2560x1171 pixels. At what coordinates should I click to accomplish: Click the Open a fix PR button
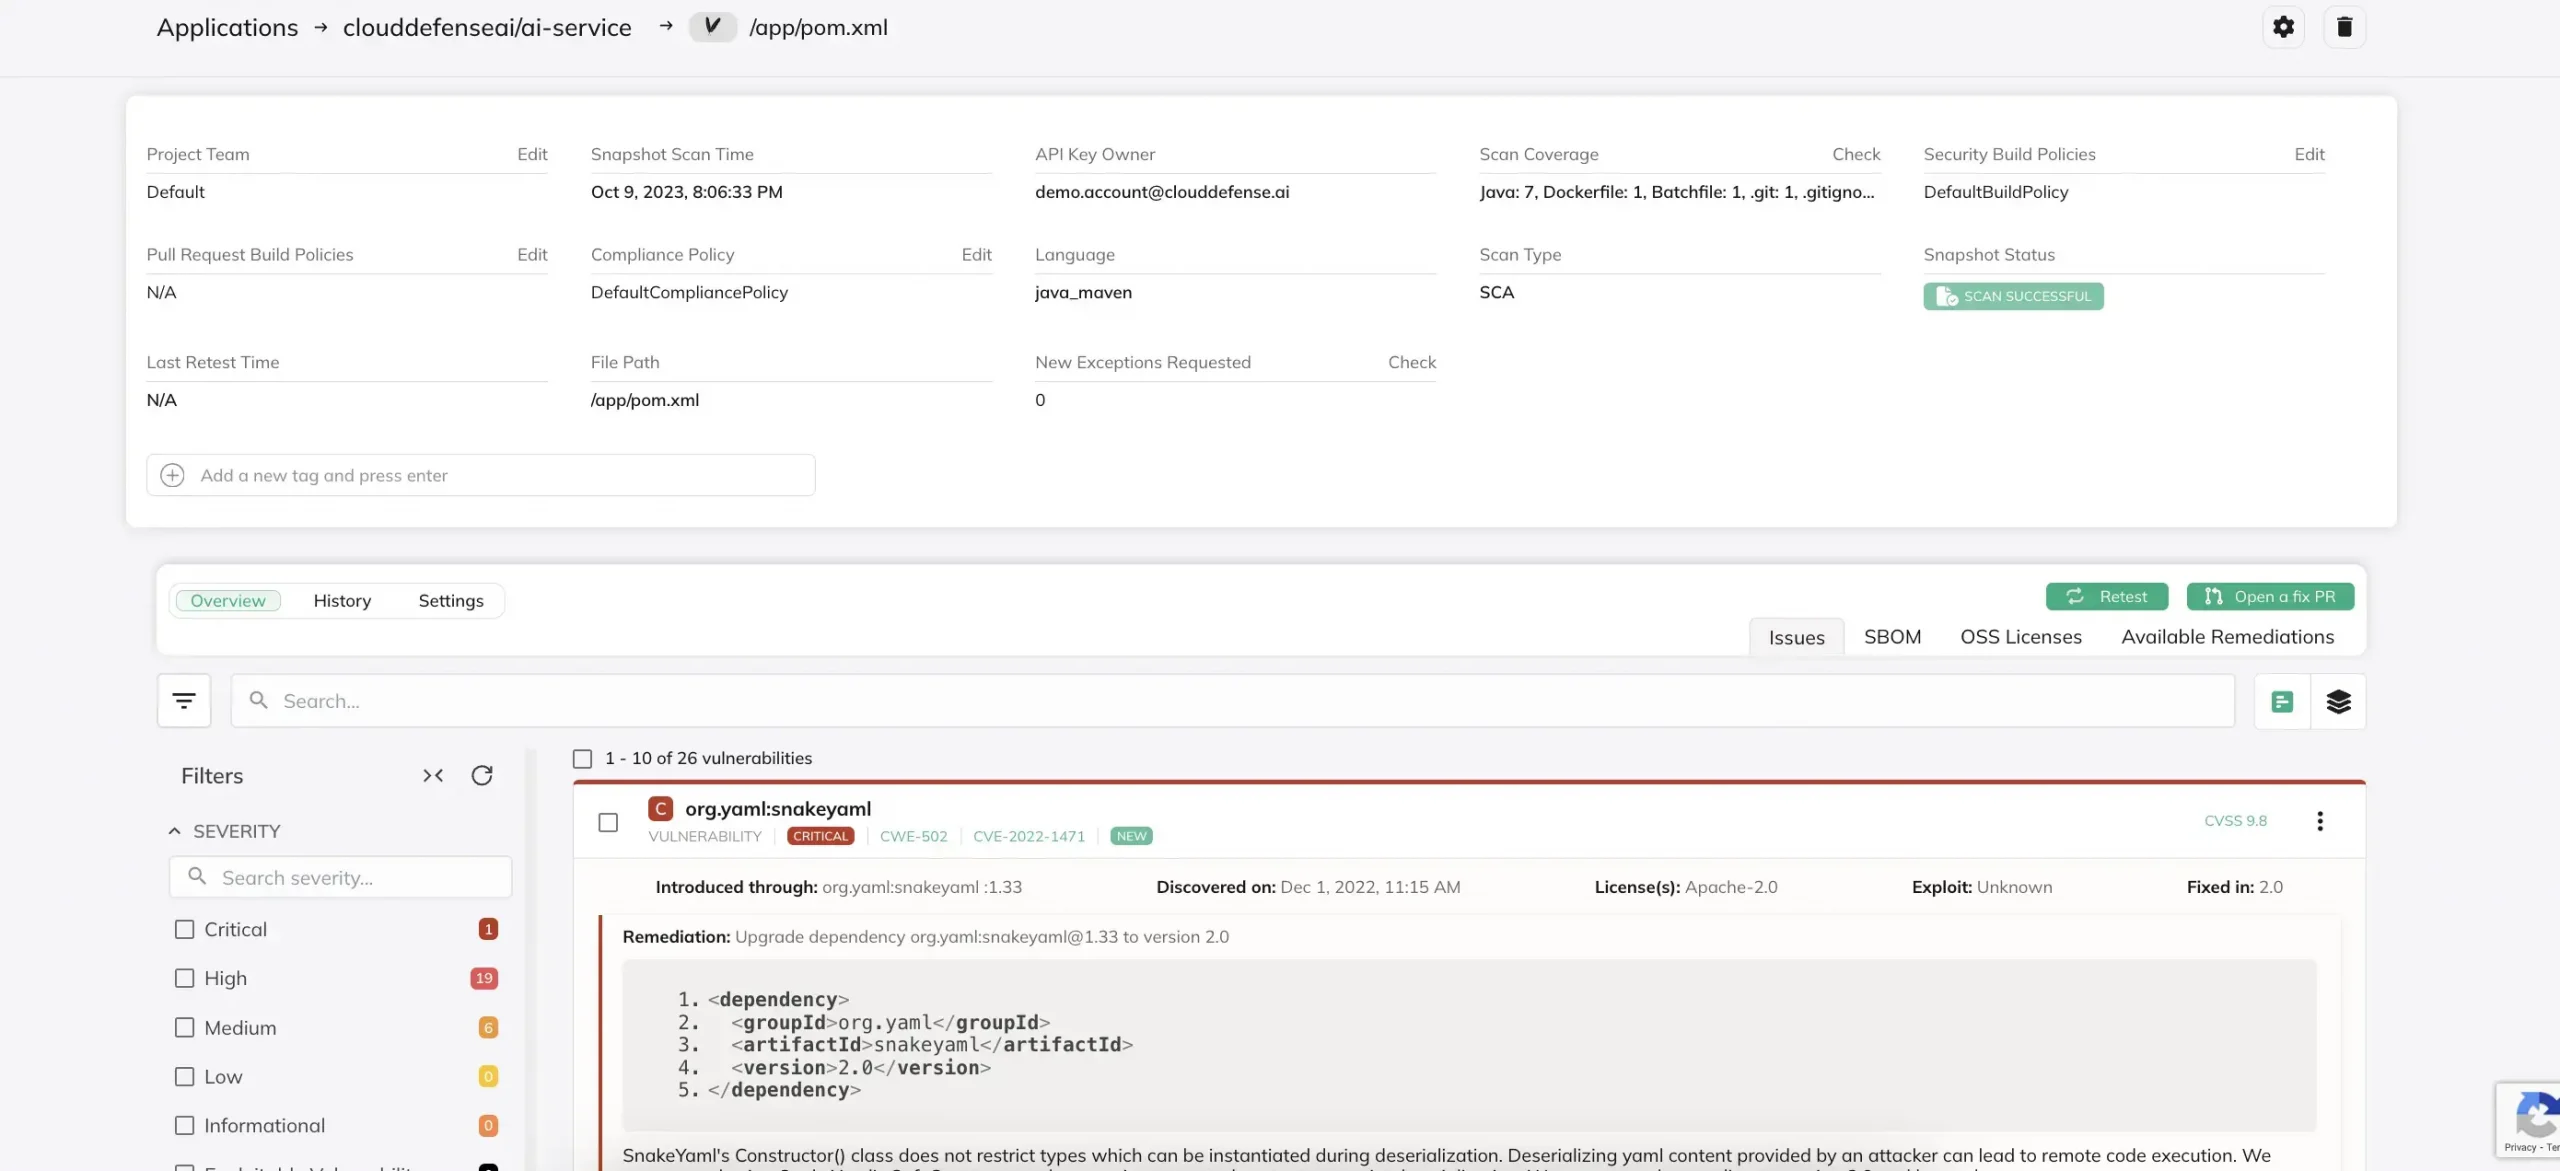point(2274,596)
